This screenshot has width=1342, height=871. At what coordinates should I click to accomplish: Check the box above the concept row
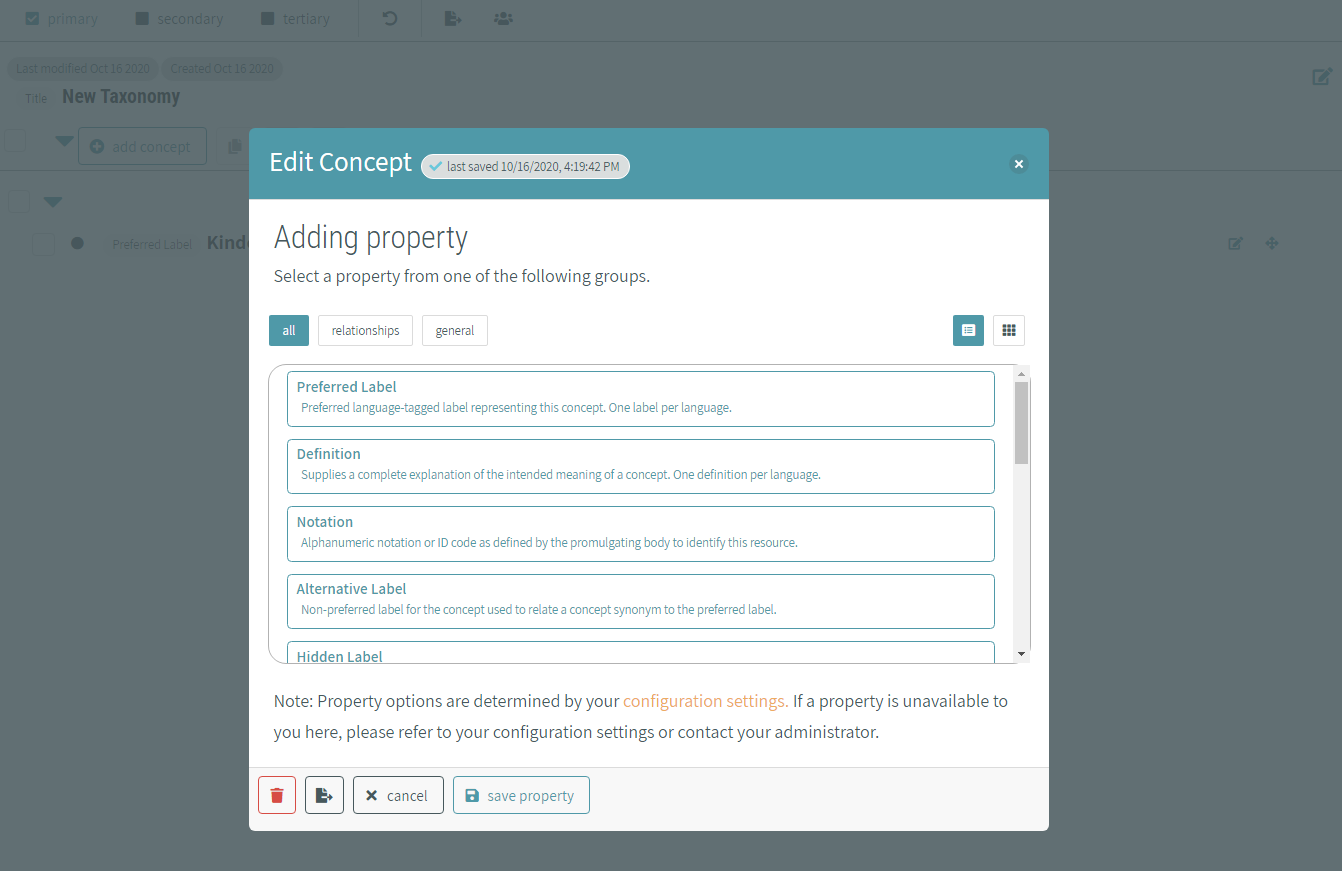pos(19,201)
